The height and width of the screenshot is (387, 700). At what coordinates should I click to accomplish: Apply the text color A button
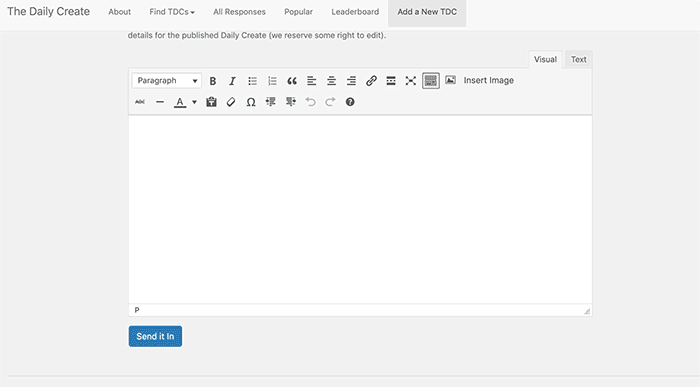pyautogui.click(x=180, y=102)
